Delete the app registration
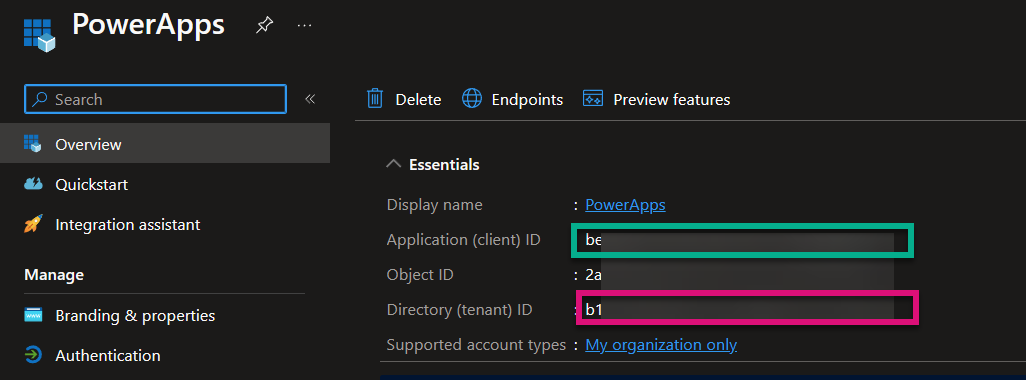The width and height of the screenshot is (1026, 380). click(404, 99)
